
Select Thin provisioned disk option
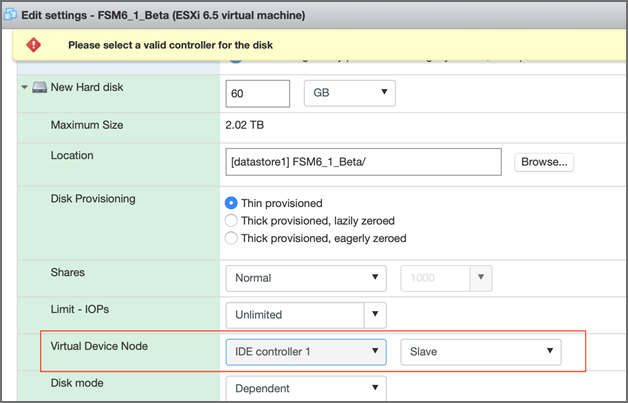point(232,203)
